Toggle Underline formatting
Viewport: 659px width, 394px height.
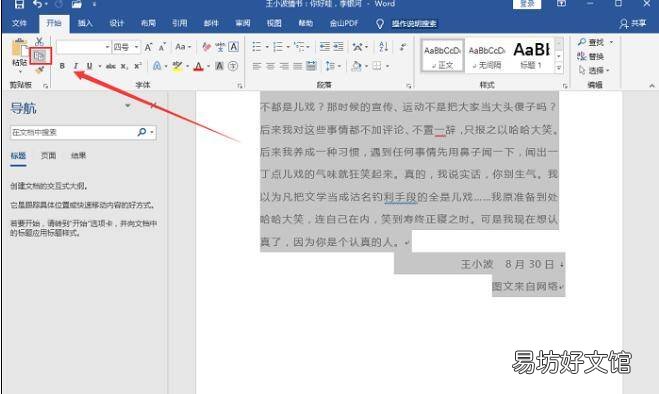click(89, 66)
